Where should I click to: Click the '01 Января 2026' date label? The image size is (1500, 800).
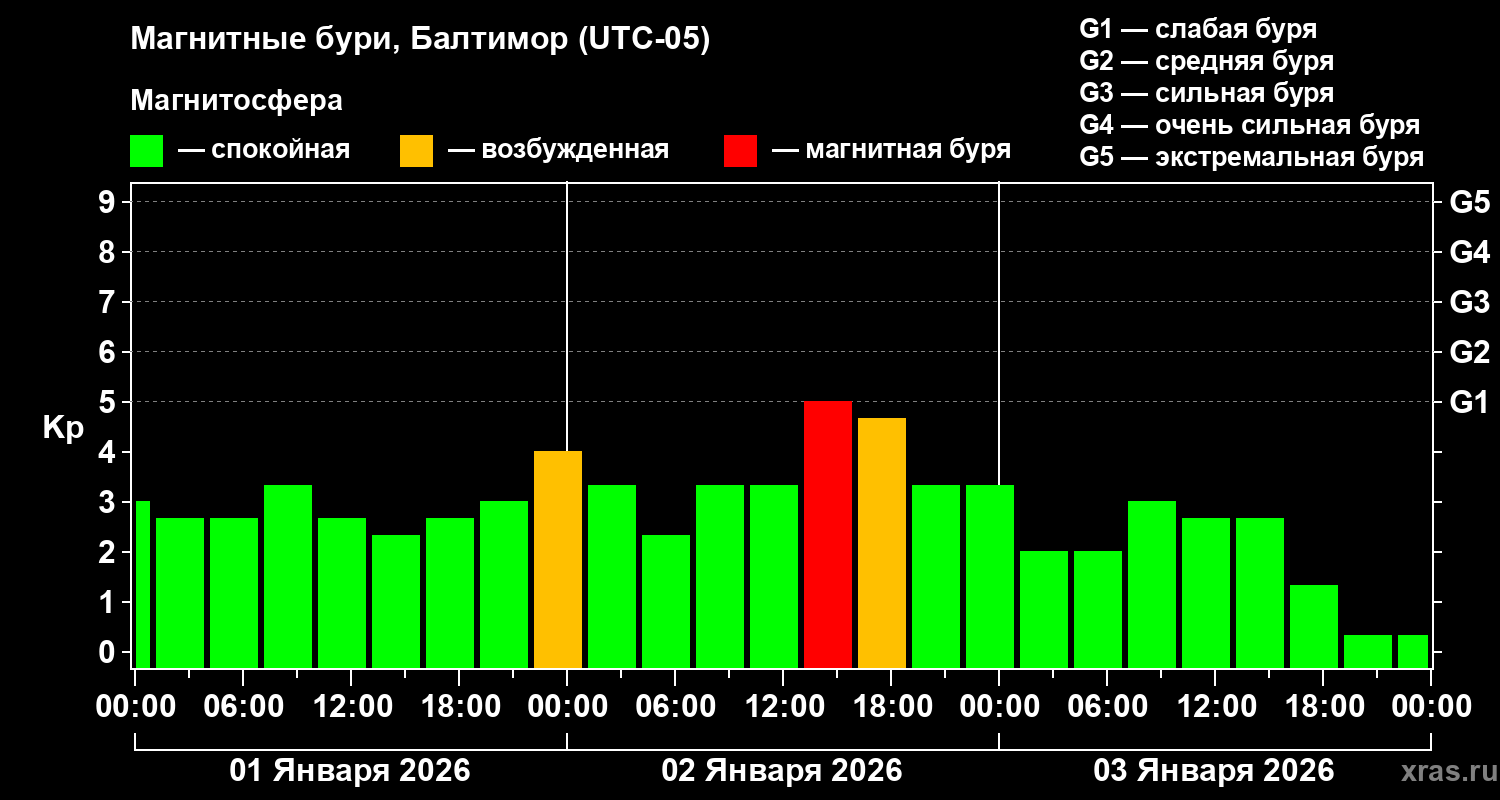pos(350,770)
